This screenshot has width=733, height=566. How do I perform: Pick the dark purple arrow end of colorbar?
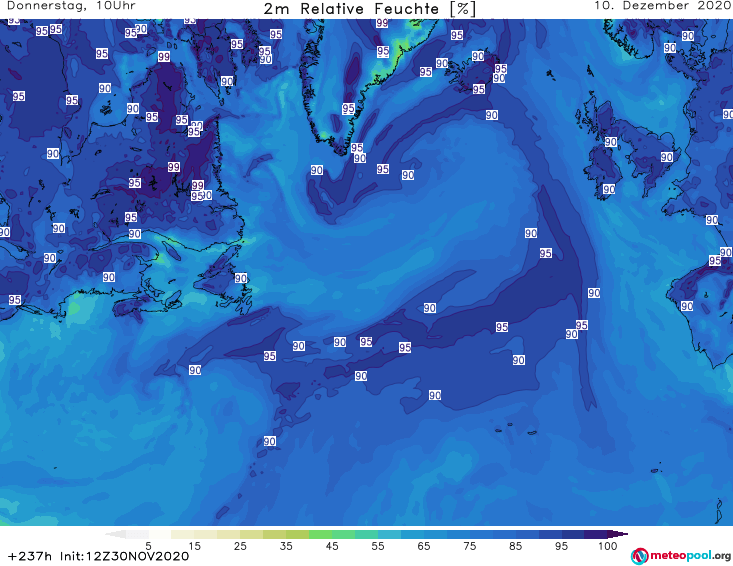pos(620,534)
